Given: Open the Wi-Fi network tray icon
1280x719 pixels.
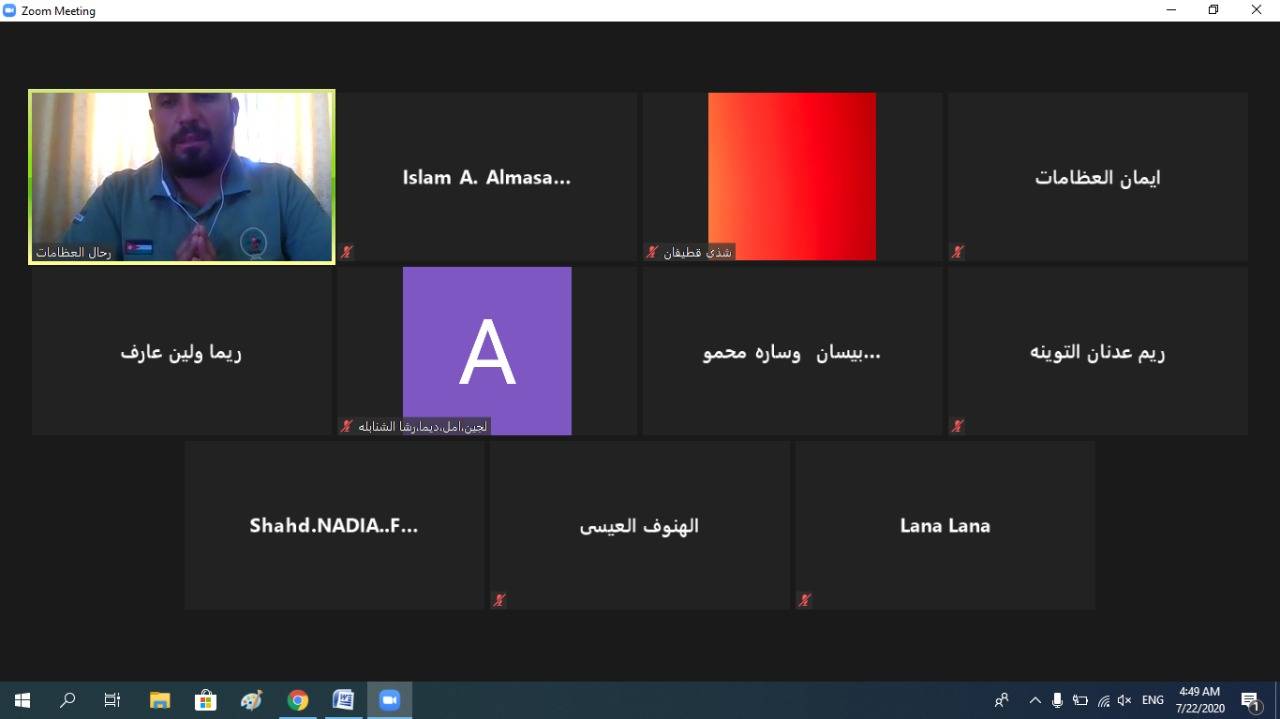Looking at the screenshot, I should coord(1103,700).
